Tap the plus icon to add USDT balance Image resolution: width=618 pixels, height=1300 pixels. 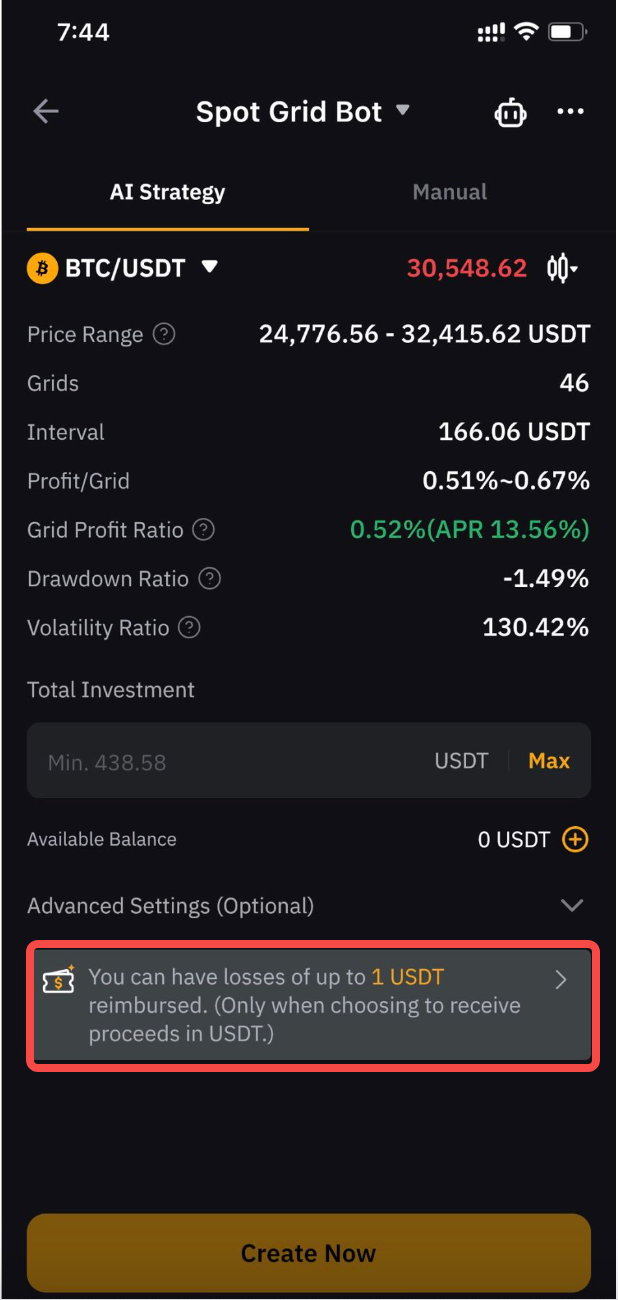tap(575, 840)
